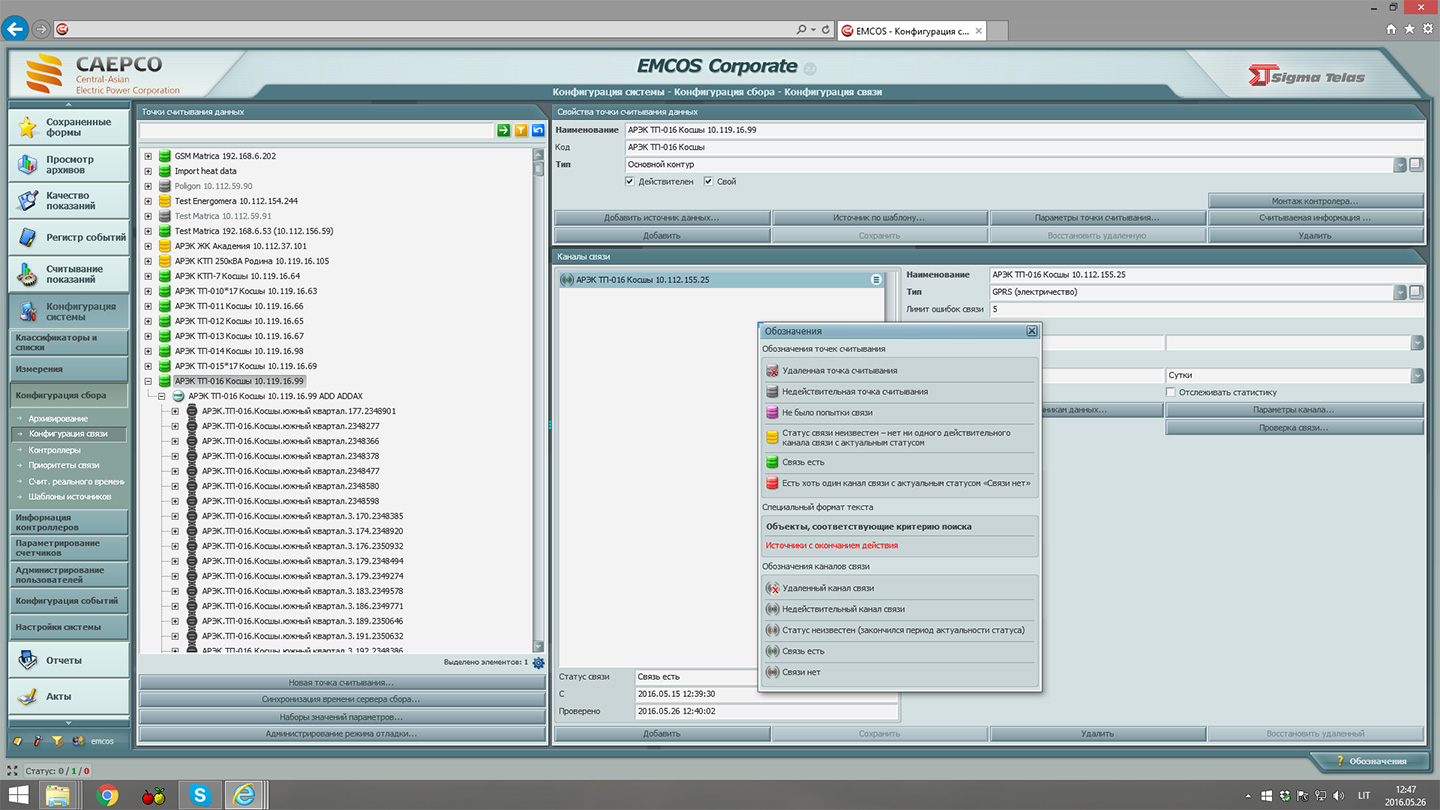
Task: Toggle the Действителен checkbox
Action: pos(629,181)
